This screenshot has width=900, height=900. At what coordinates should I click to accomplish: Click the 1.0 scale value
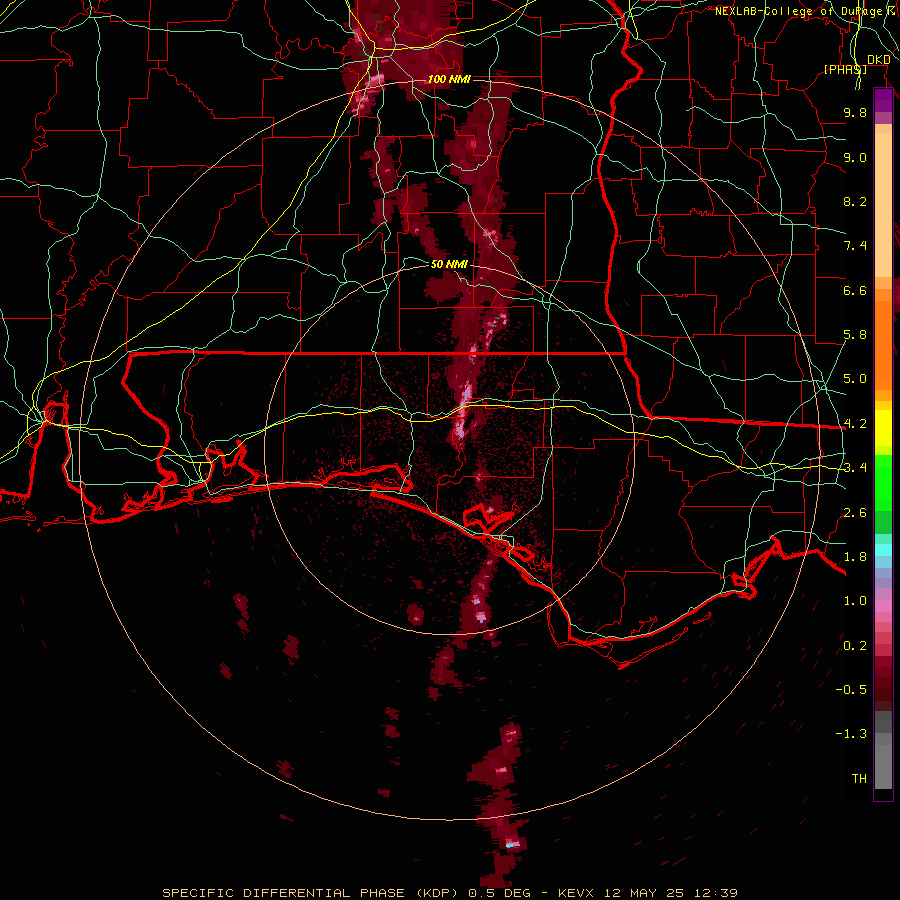[x=855, y=601]
